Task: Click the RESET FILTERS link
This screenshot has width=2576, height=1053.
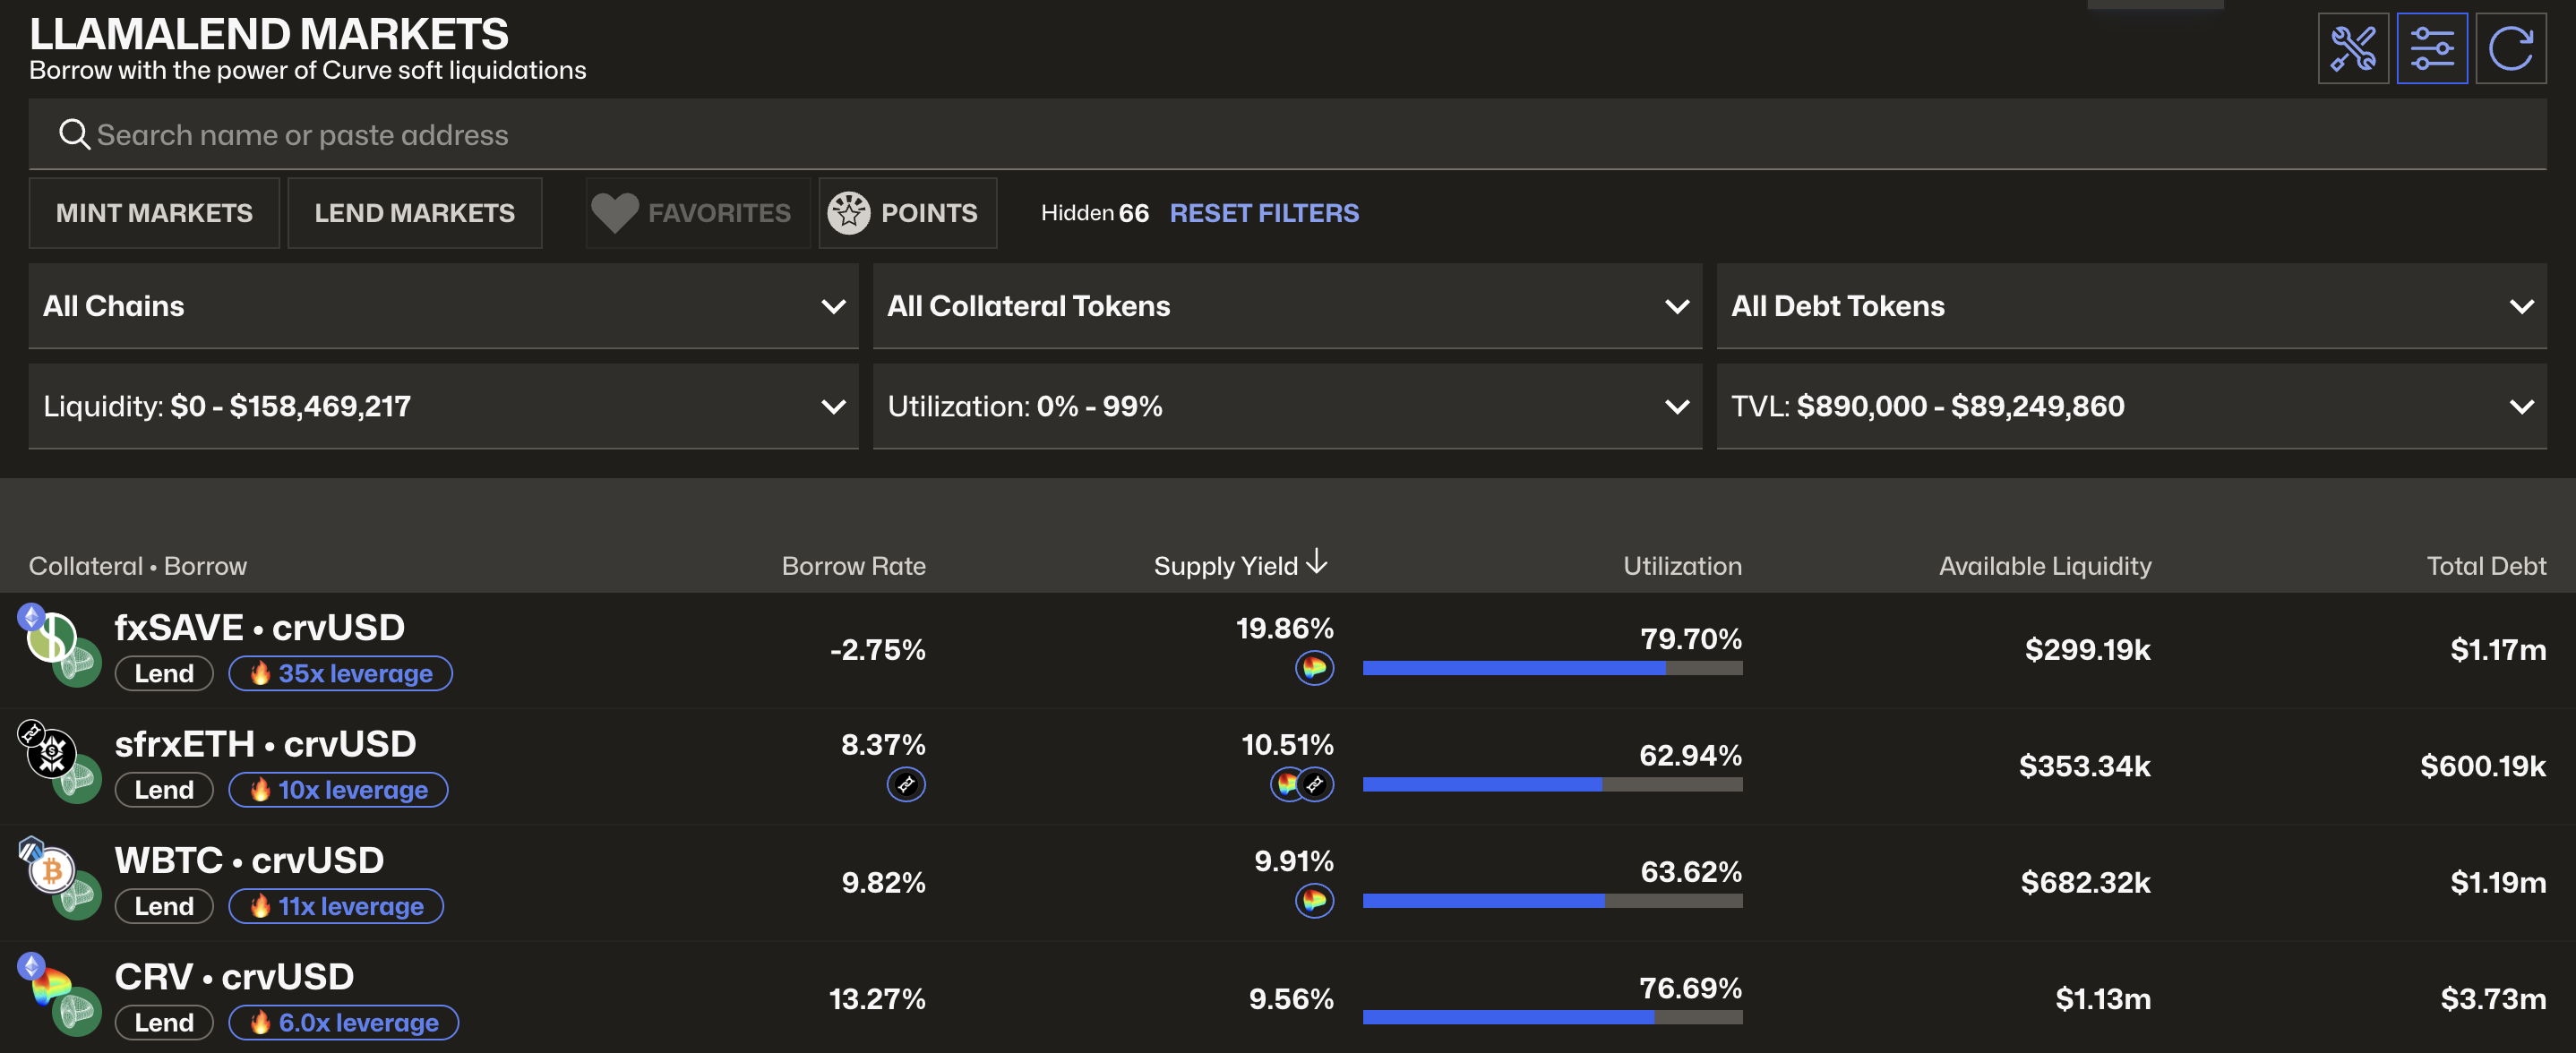Action: pos(1264,212)
